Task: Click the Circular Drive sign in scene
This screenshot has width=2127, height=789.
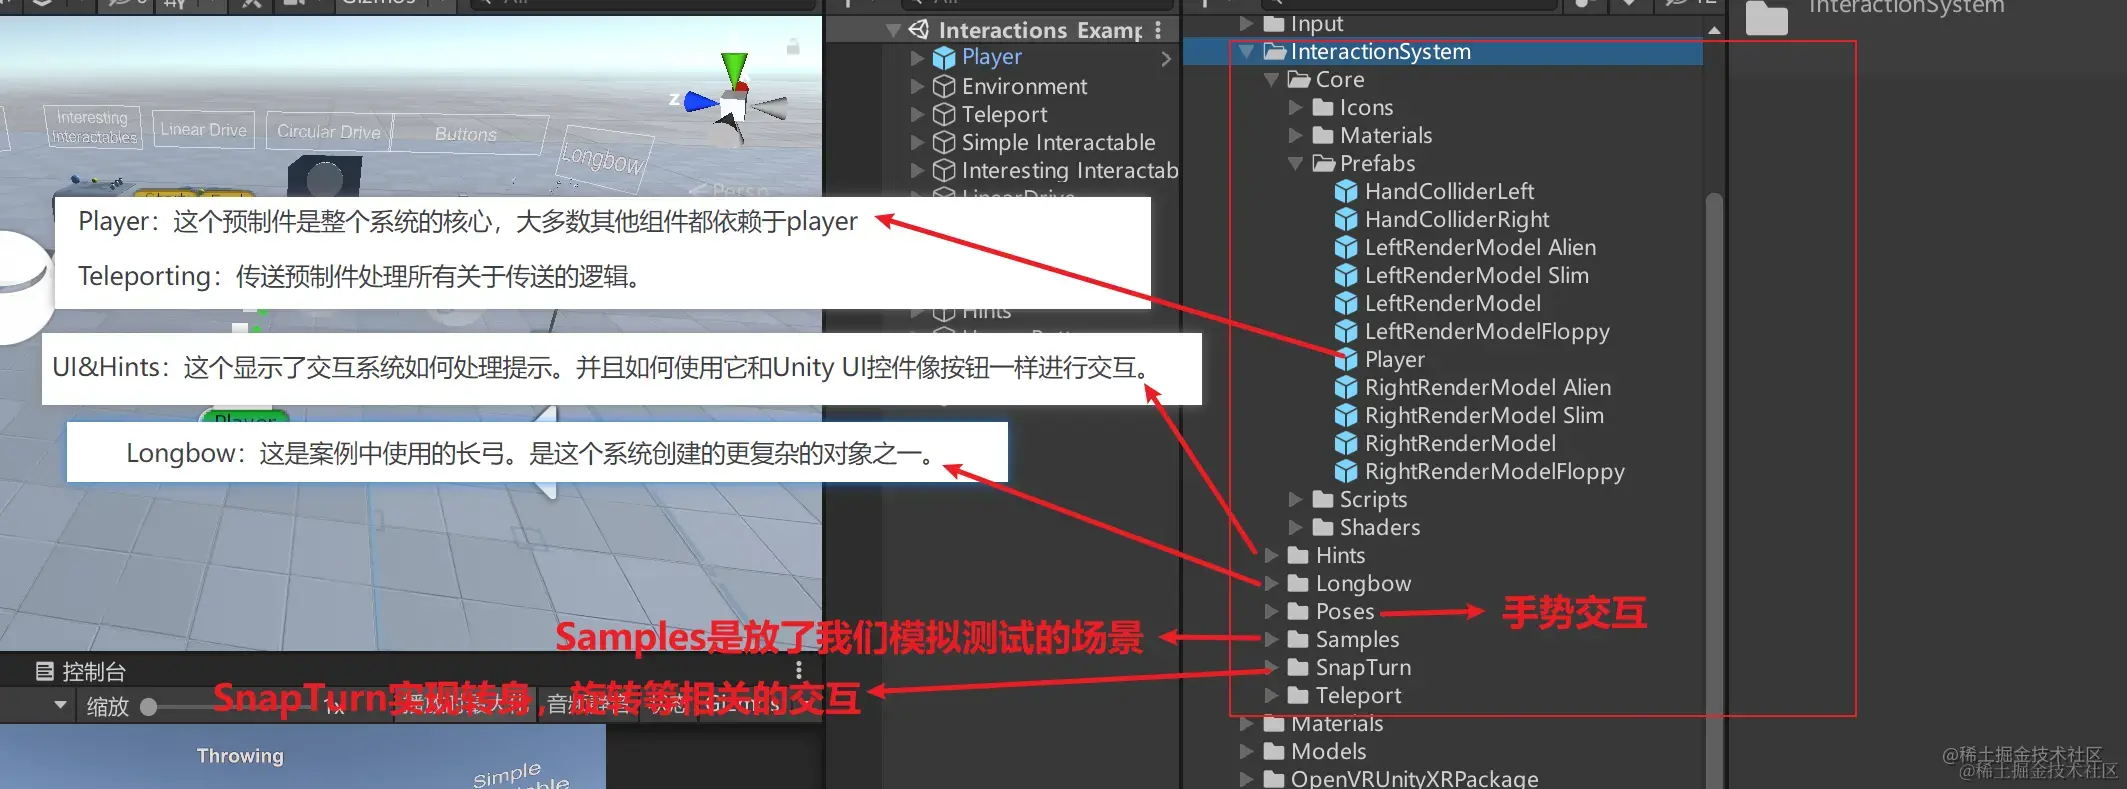Action: pos(329,132)
